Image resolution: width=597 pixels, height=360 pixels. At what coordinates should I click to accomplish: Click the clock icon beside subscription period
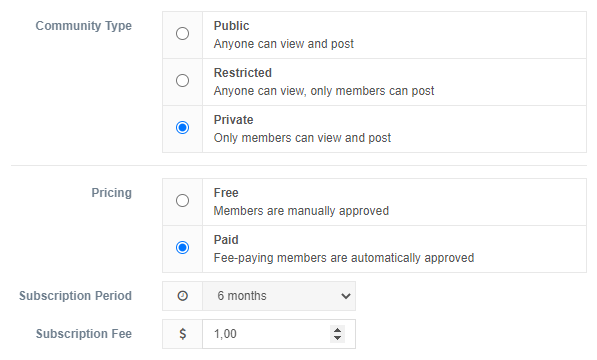(x=183, y=296)
